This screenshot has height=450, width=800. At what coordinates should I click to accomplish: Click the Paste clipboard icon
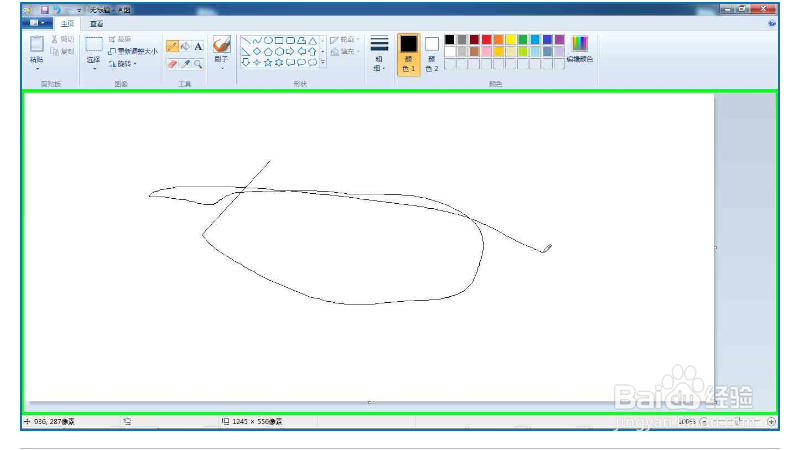tap(37, 44)
